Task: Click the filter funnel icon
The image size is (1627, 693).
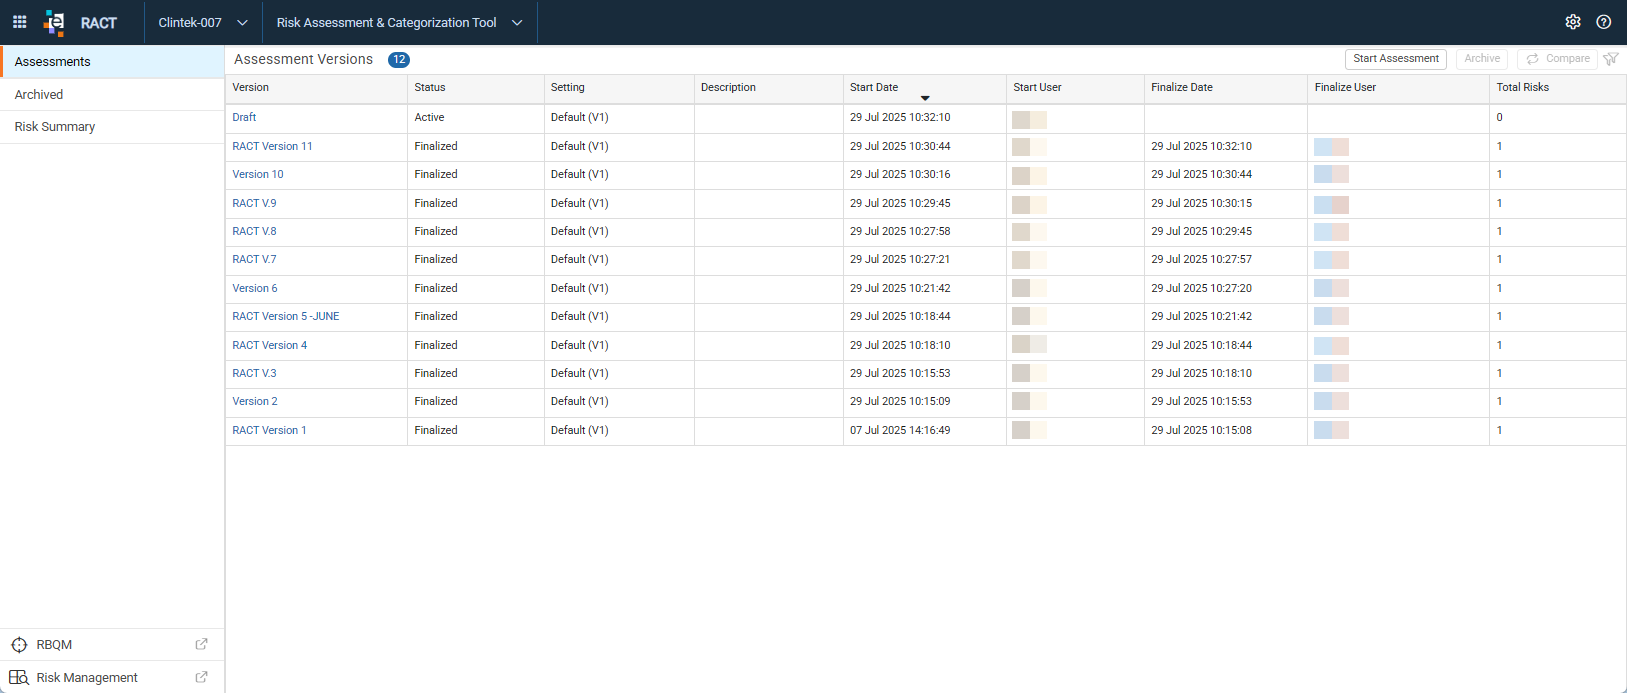Action: pos(1611,59)
